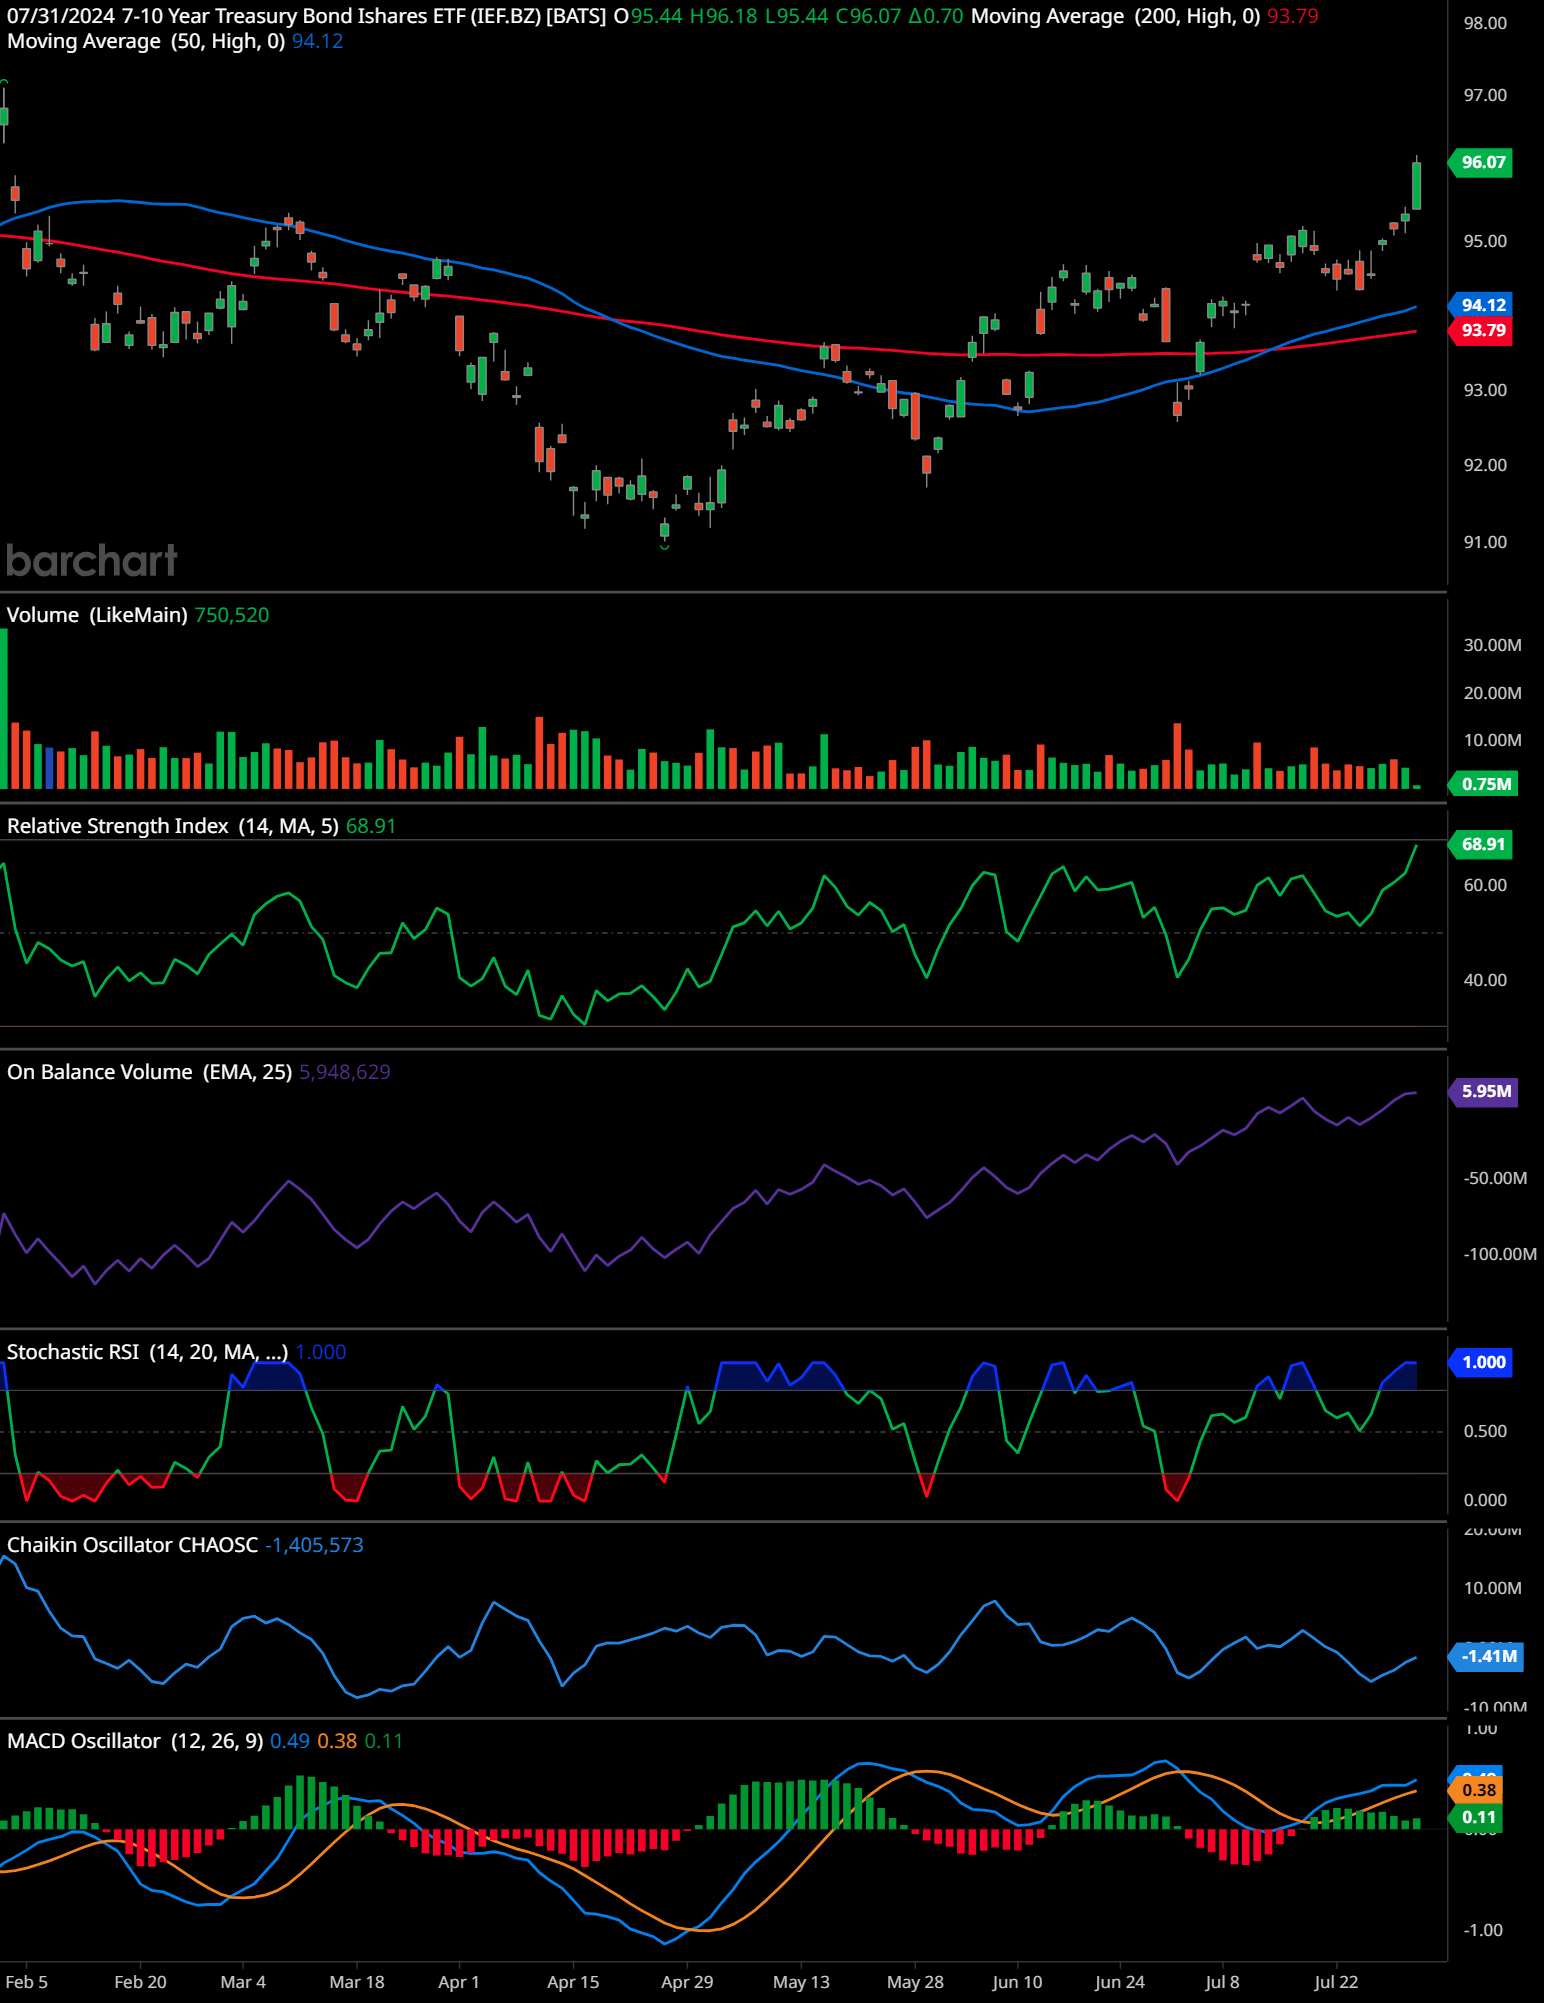
Task: Click the -100.00M OBV axis label
Action: [1500, 1254]
